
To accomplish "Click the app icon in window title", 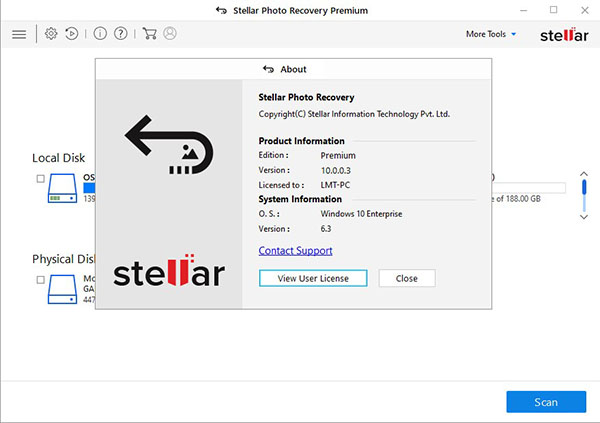I will [x=221, y=10].
